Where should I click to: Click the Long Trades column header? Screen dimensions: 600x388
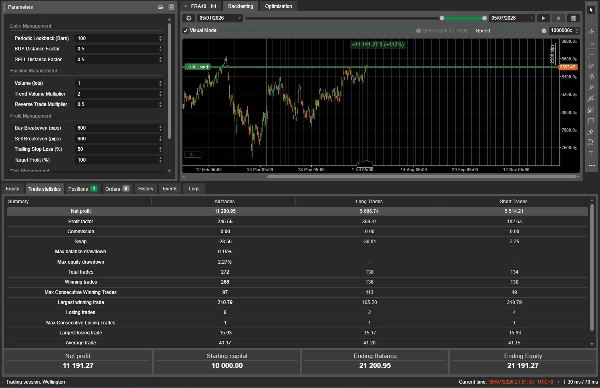coord(369,201)
